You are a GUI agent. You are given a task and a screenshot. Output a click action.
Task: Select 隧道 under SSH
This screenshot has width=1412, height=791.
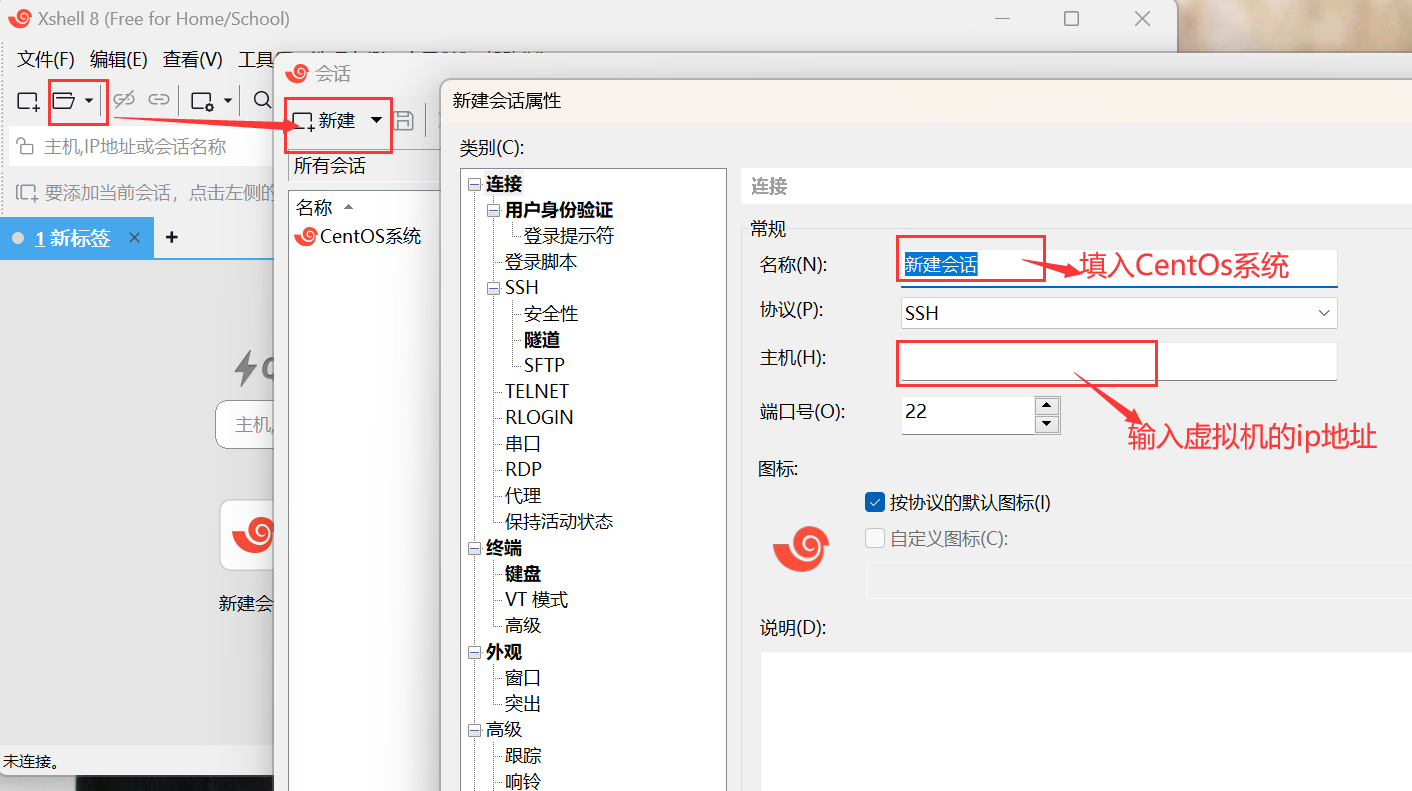[542, 340]
